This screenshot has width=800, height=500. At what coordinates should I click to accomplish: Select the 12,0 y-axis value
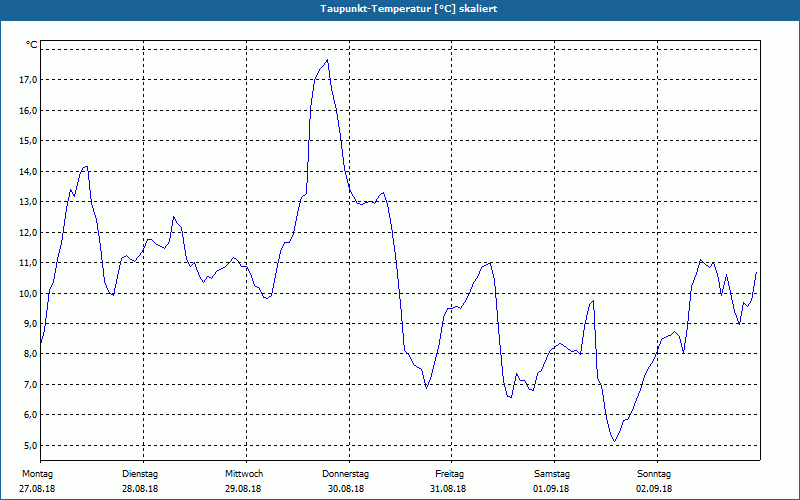click(x=29, y=232)
